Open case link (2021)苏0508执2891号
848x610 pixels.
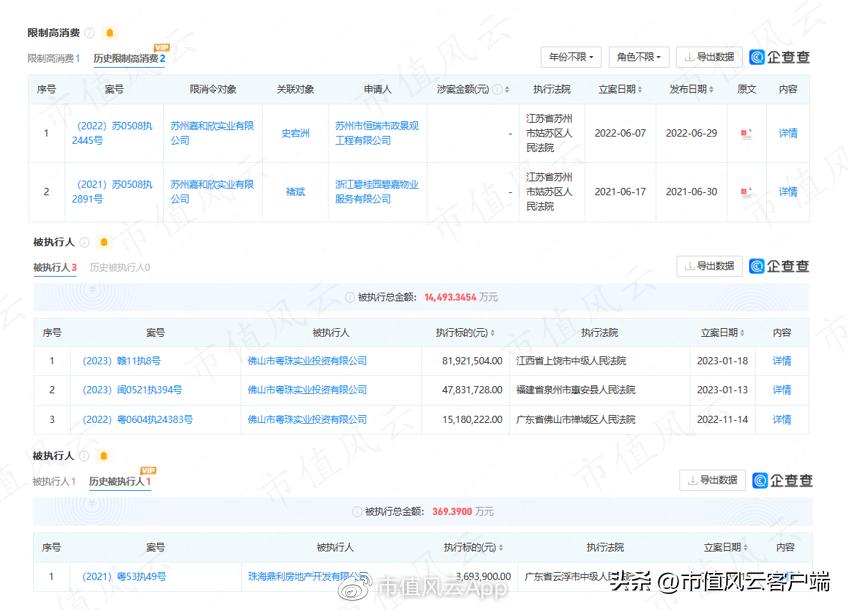click(x=111, y=190)
